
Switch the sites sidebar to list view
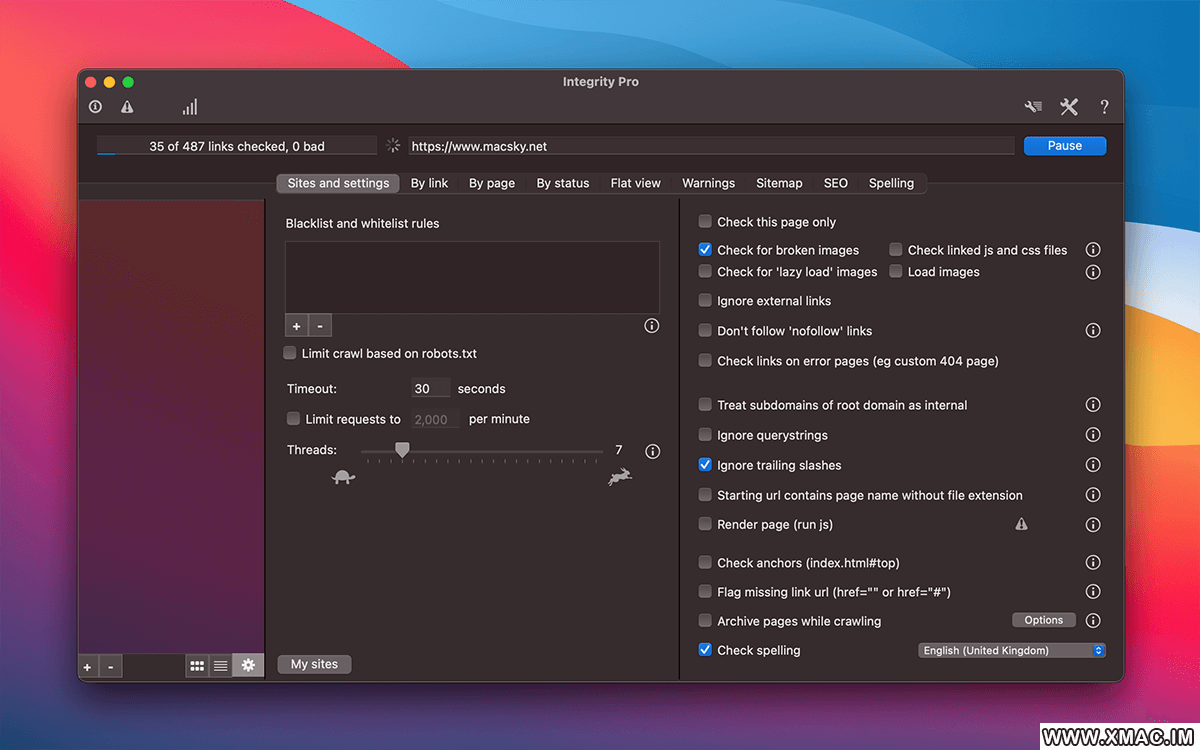click(x=220, y=666)
